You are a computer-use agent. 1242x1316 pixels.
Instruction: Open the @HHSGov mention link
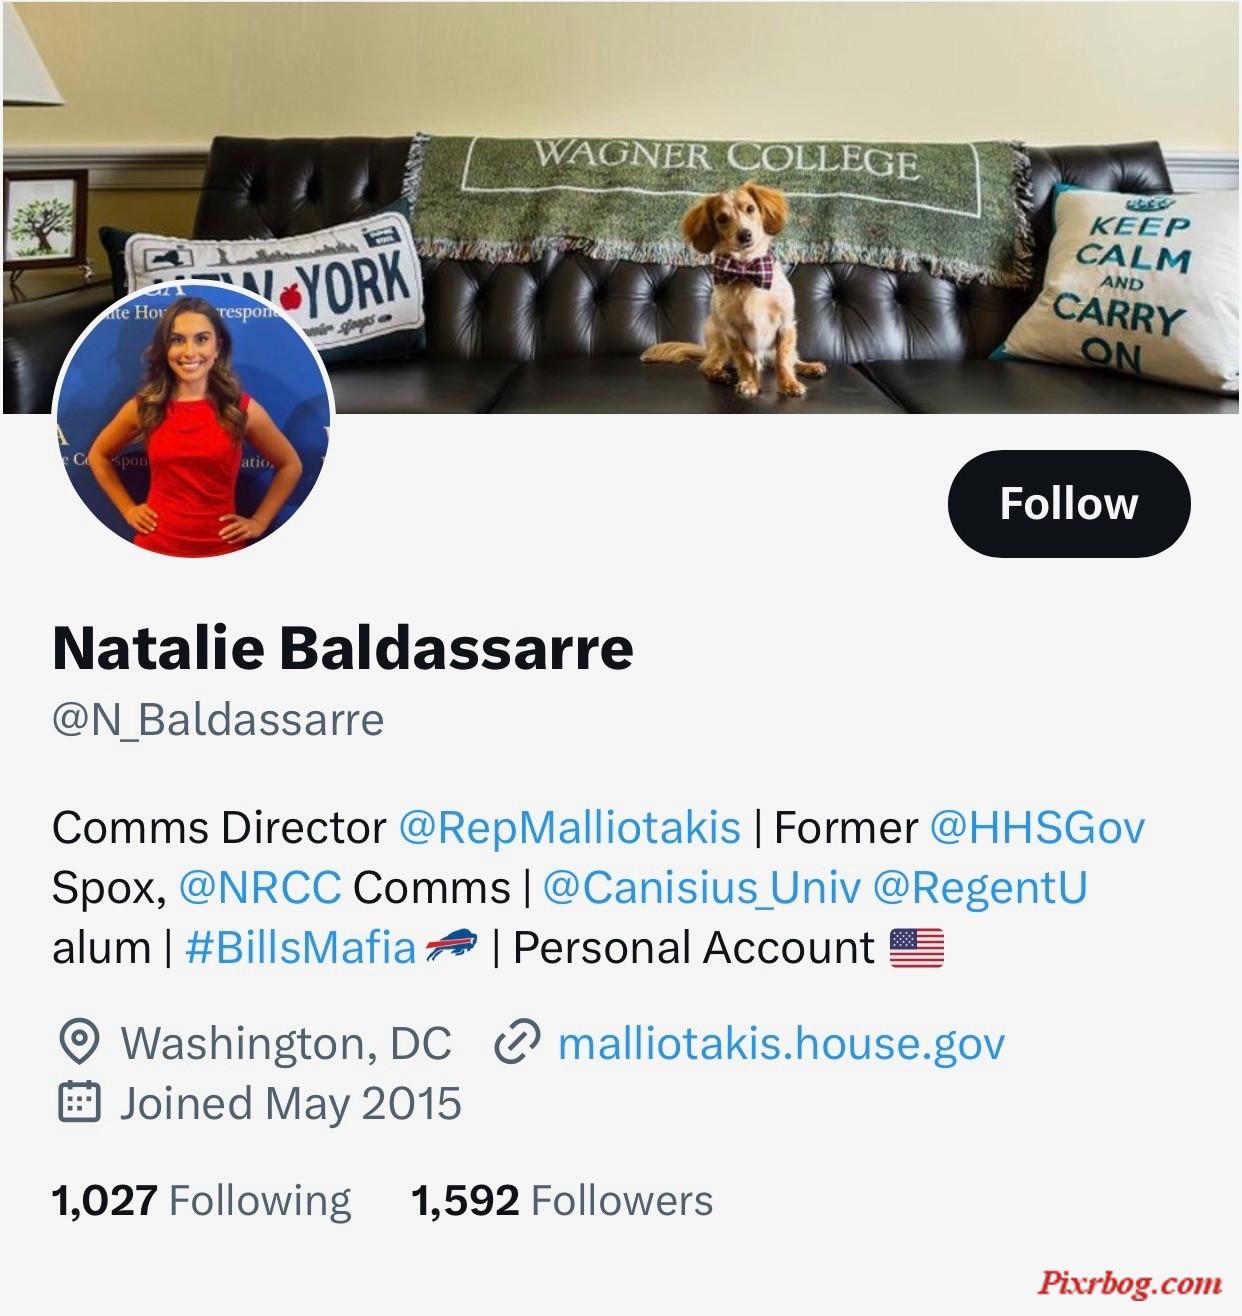click(1037, 828)
